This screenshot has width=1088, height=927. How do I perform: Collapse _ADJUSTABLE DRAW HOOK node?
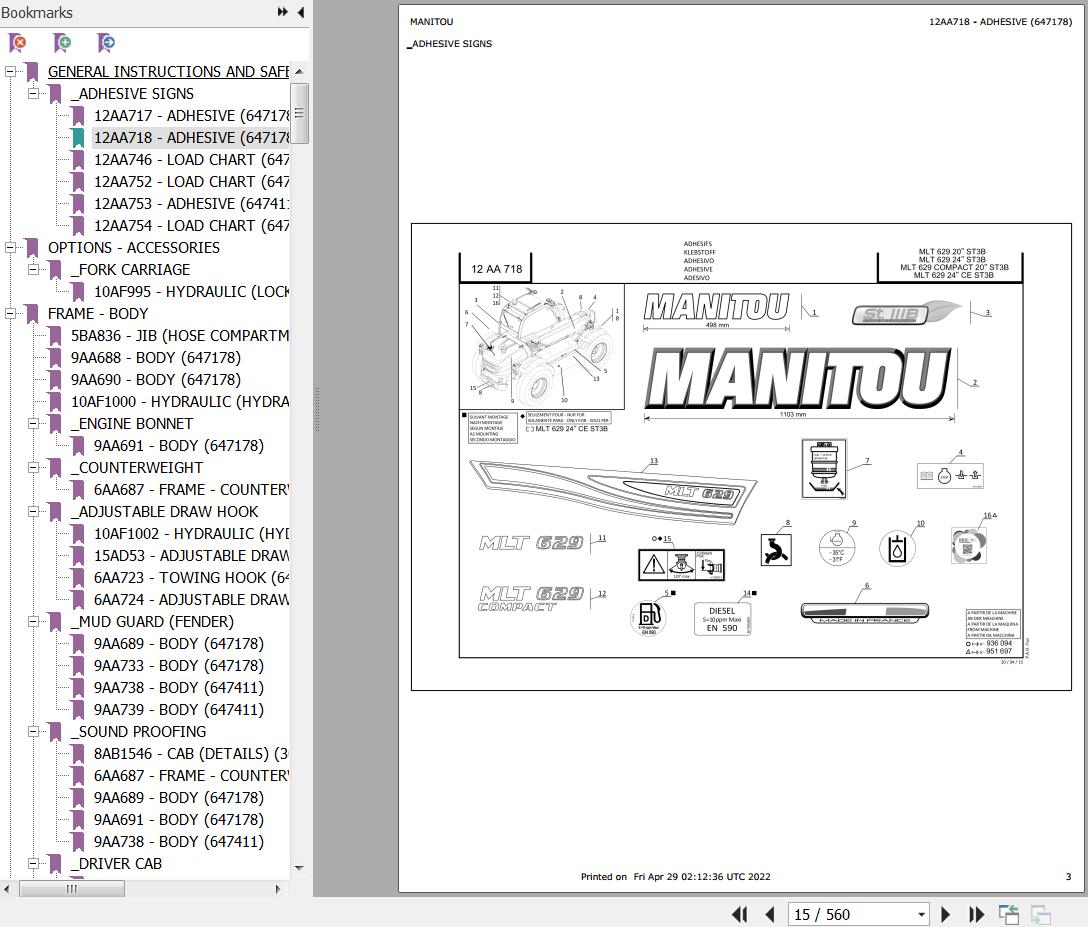point(33,511)
